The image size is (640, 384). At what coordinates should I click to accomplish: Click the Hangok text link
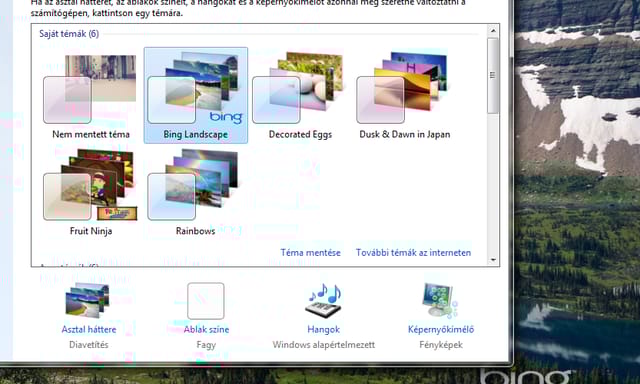(324, 329)
